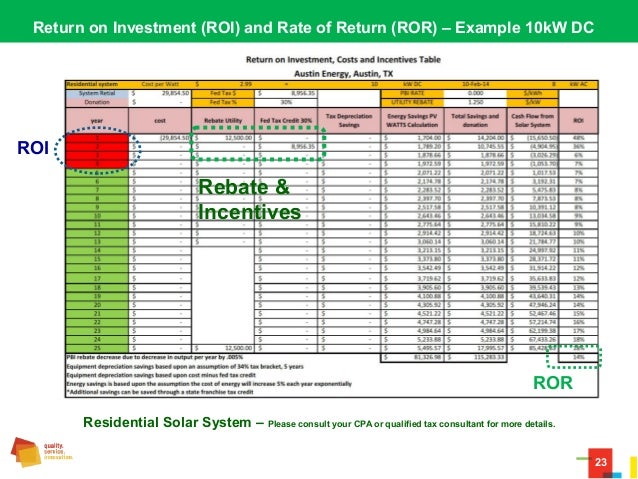The image size is (638, 479).
Task: Select the 'Cash Flow from Solar System' header
Action: pos(533,120)
